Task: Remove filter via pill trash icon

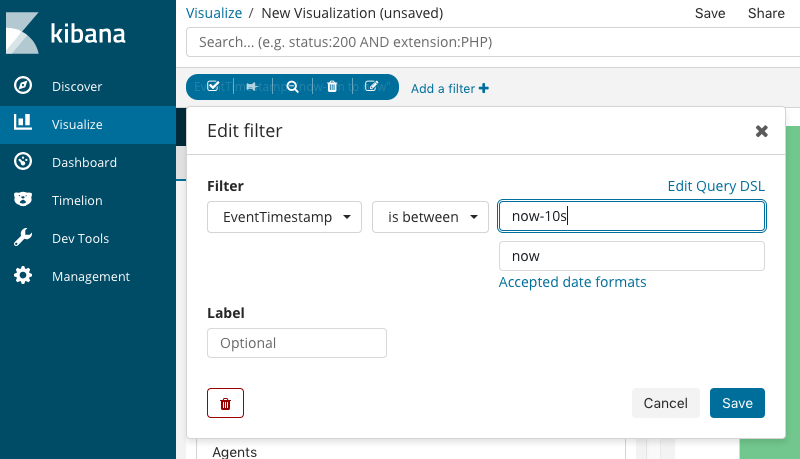Action: pos(332,86)
